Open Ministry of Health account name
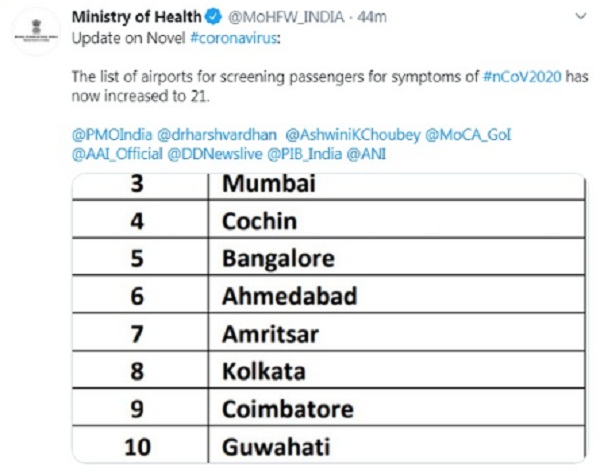Screen dimensions: 600x475 tap(137, 17)
